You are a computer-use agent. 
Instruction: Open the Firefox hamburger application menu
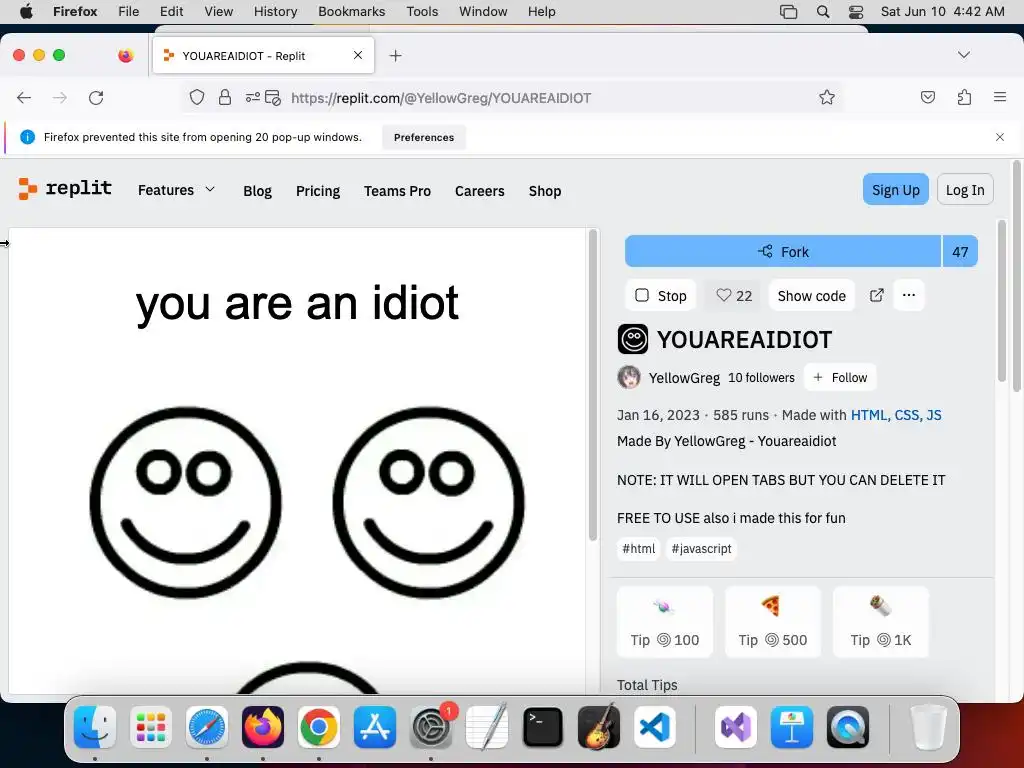pos(1000,97)
